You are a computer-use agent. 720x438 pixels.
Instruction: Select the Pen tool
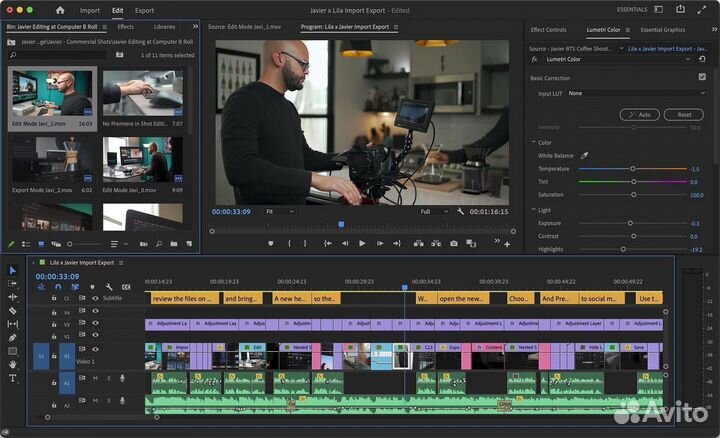(x=13, y=338)
